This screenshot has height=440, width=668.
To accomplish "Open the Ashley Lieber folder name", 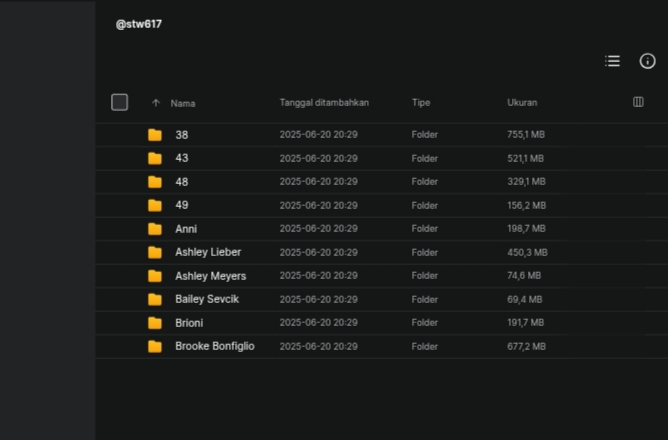I will (x=208, y=252).
